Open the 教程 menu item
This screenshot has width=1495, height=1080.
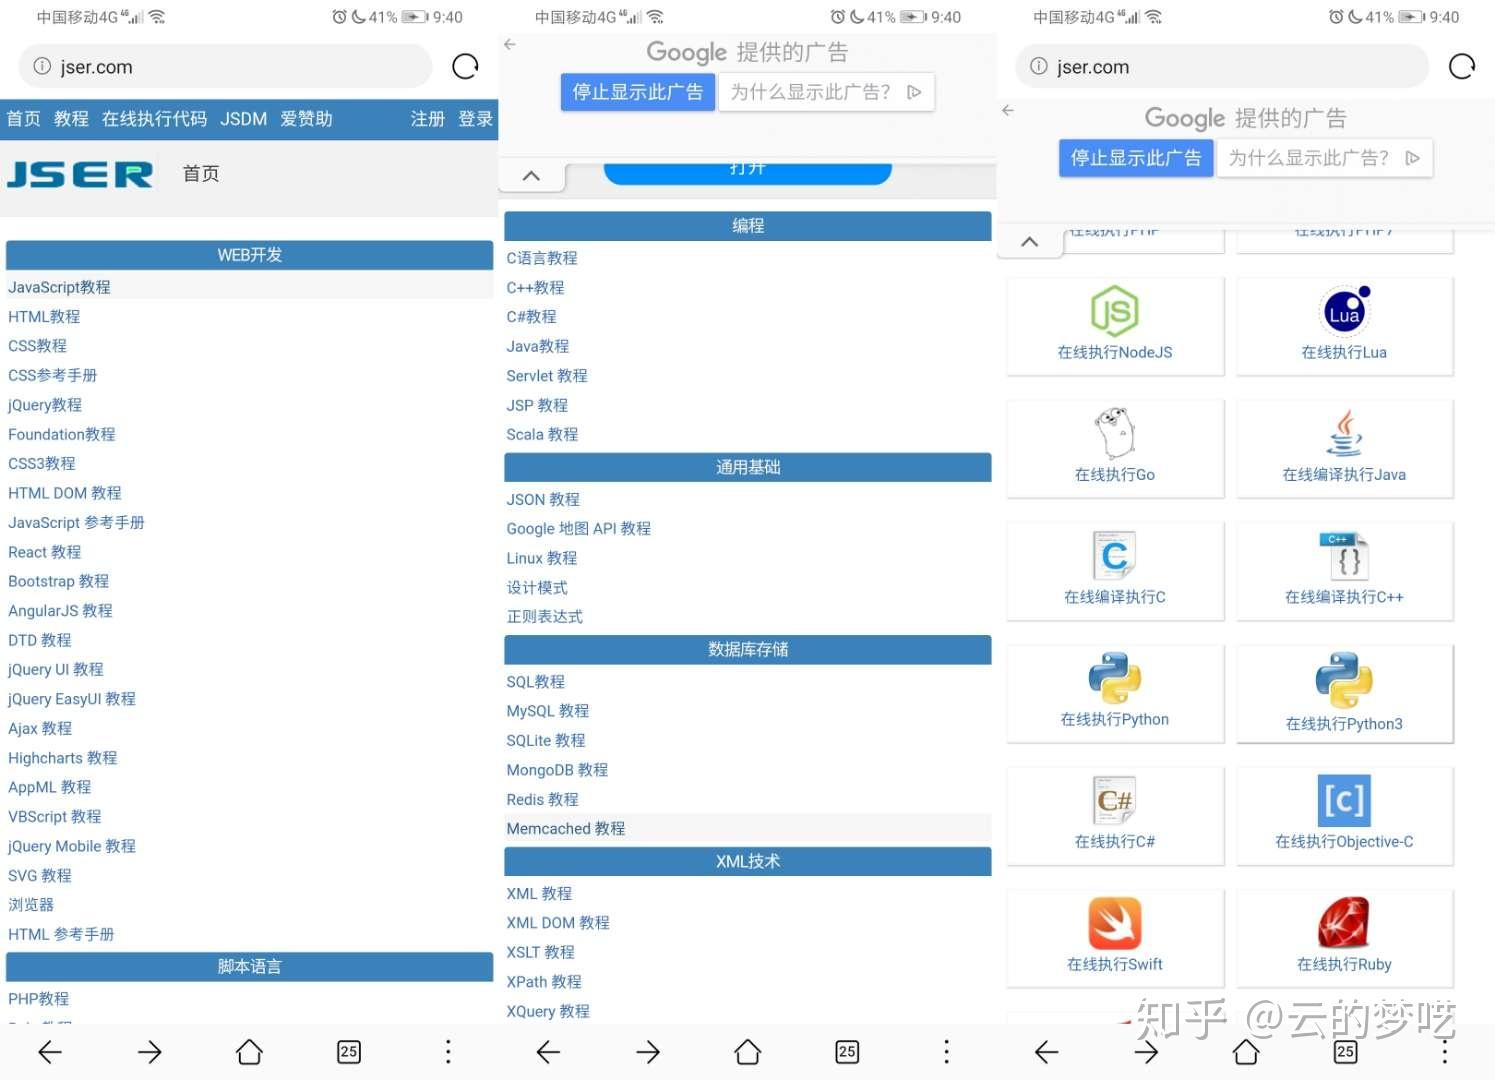click(x=70, y=119)
